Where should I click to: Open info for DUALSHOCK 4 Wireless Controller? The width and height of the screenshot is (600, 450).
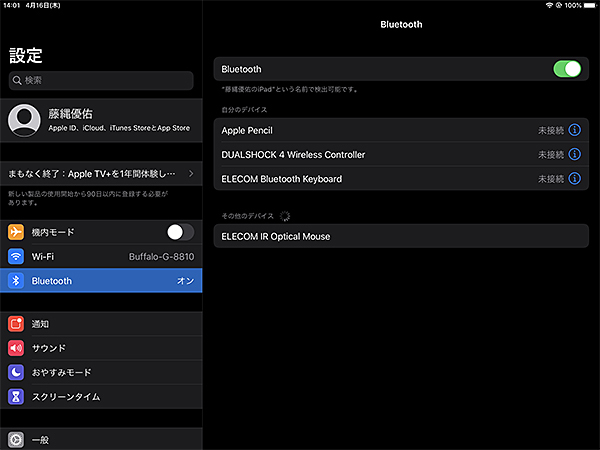[575, 155]
